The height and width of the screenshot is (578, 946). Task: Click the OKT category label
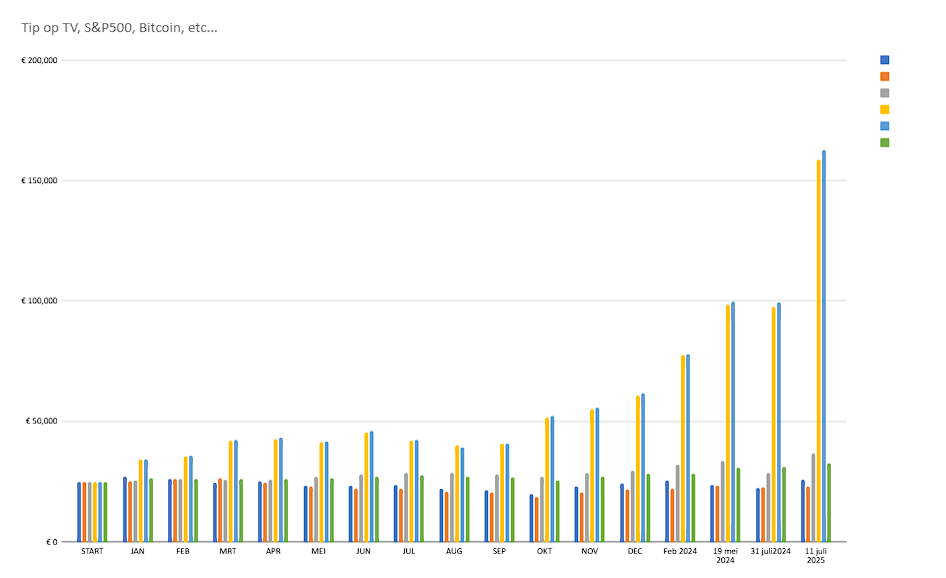point(544,551)
